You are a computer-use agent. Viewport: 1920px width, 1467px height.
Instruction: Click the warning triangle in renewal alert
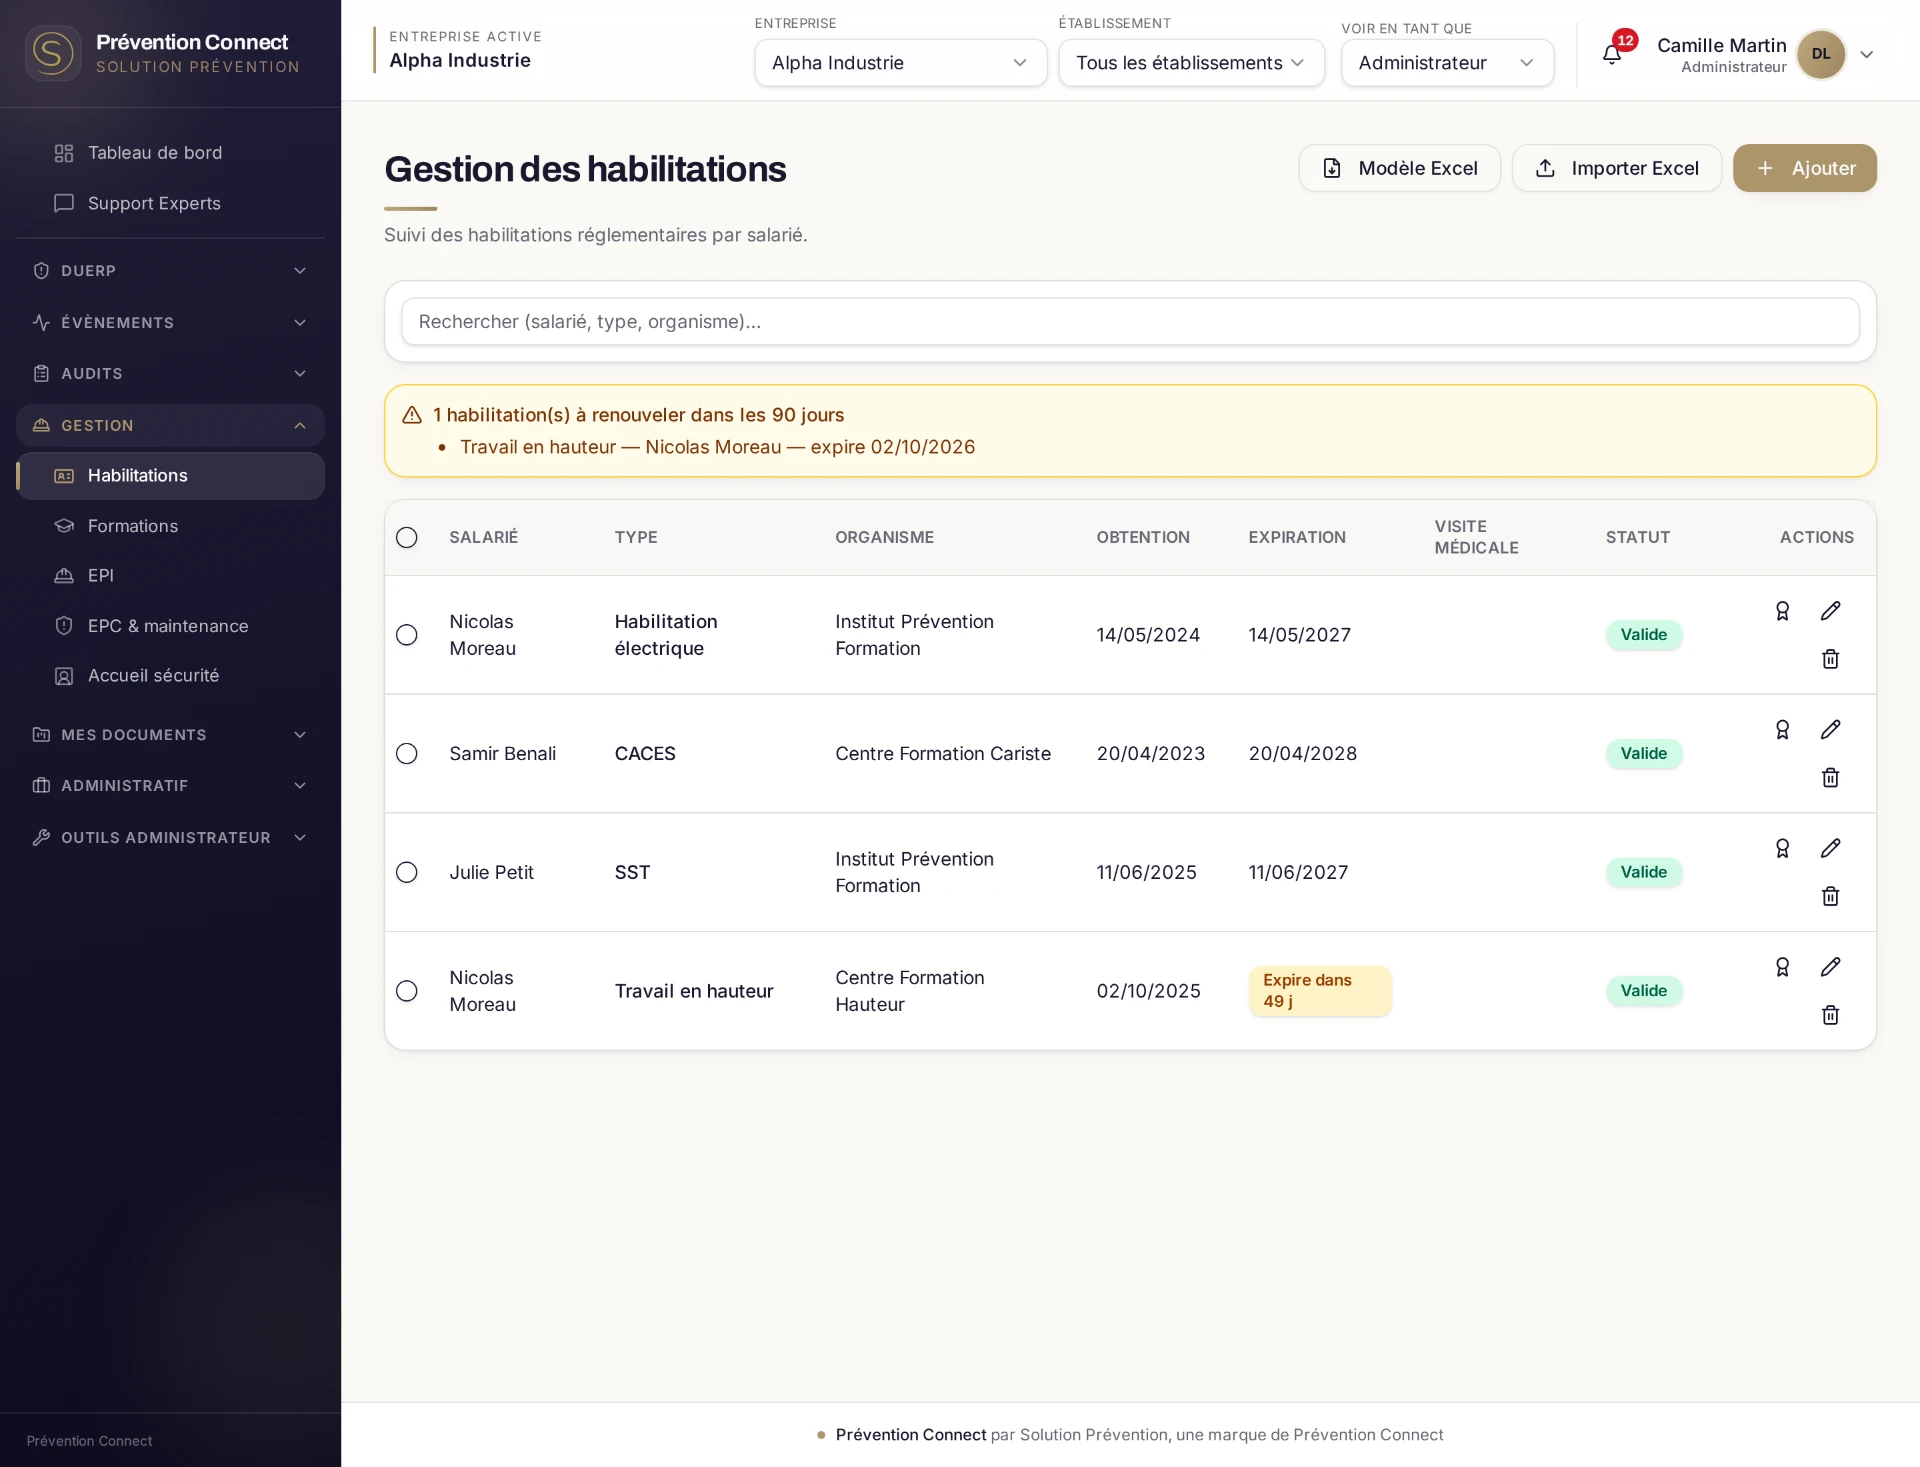pos(412,415)
